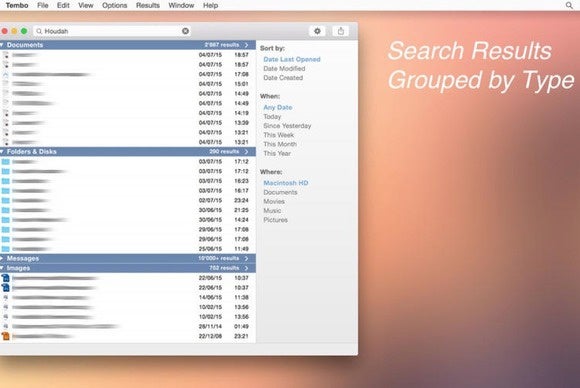Collapse the Folders & Disks group
580x388 pixels.
[x=2, y=152]
